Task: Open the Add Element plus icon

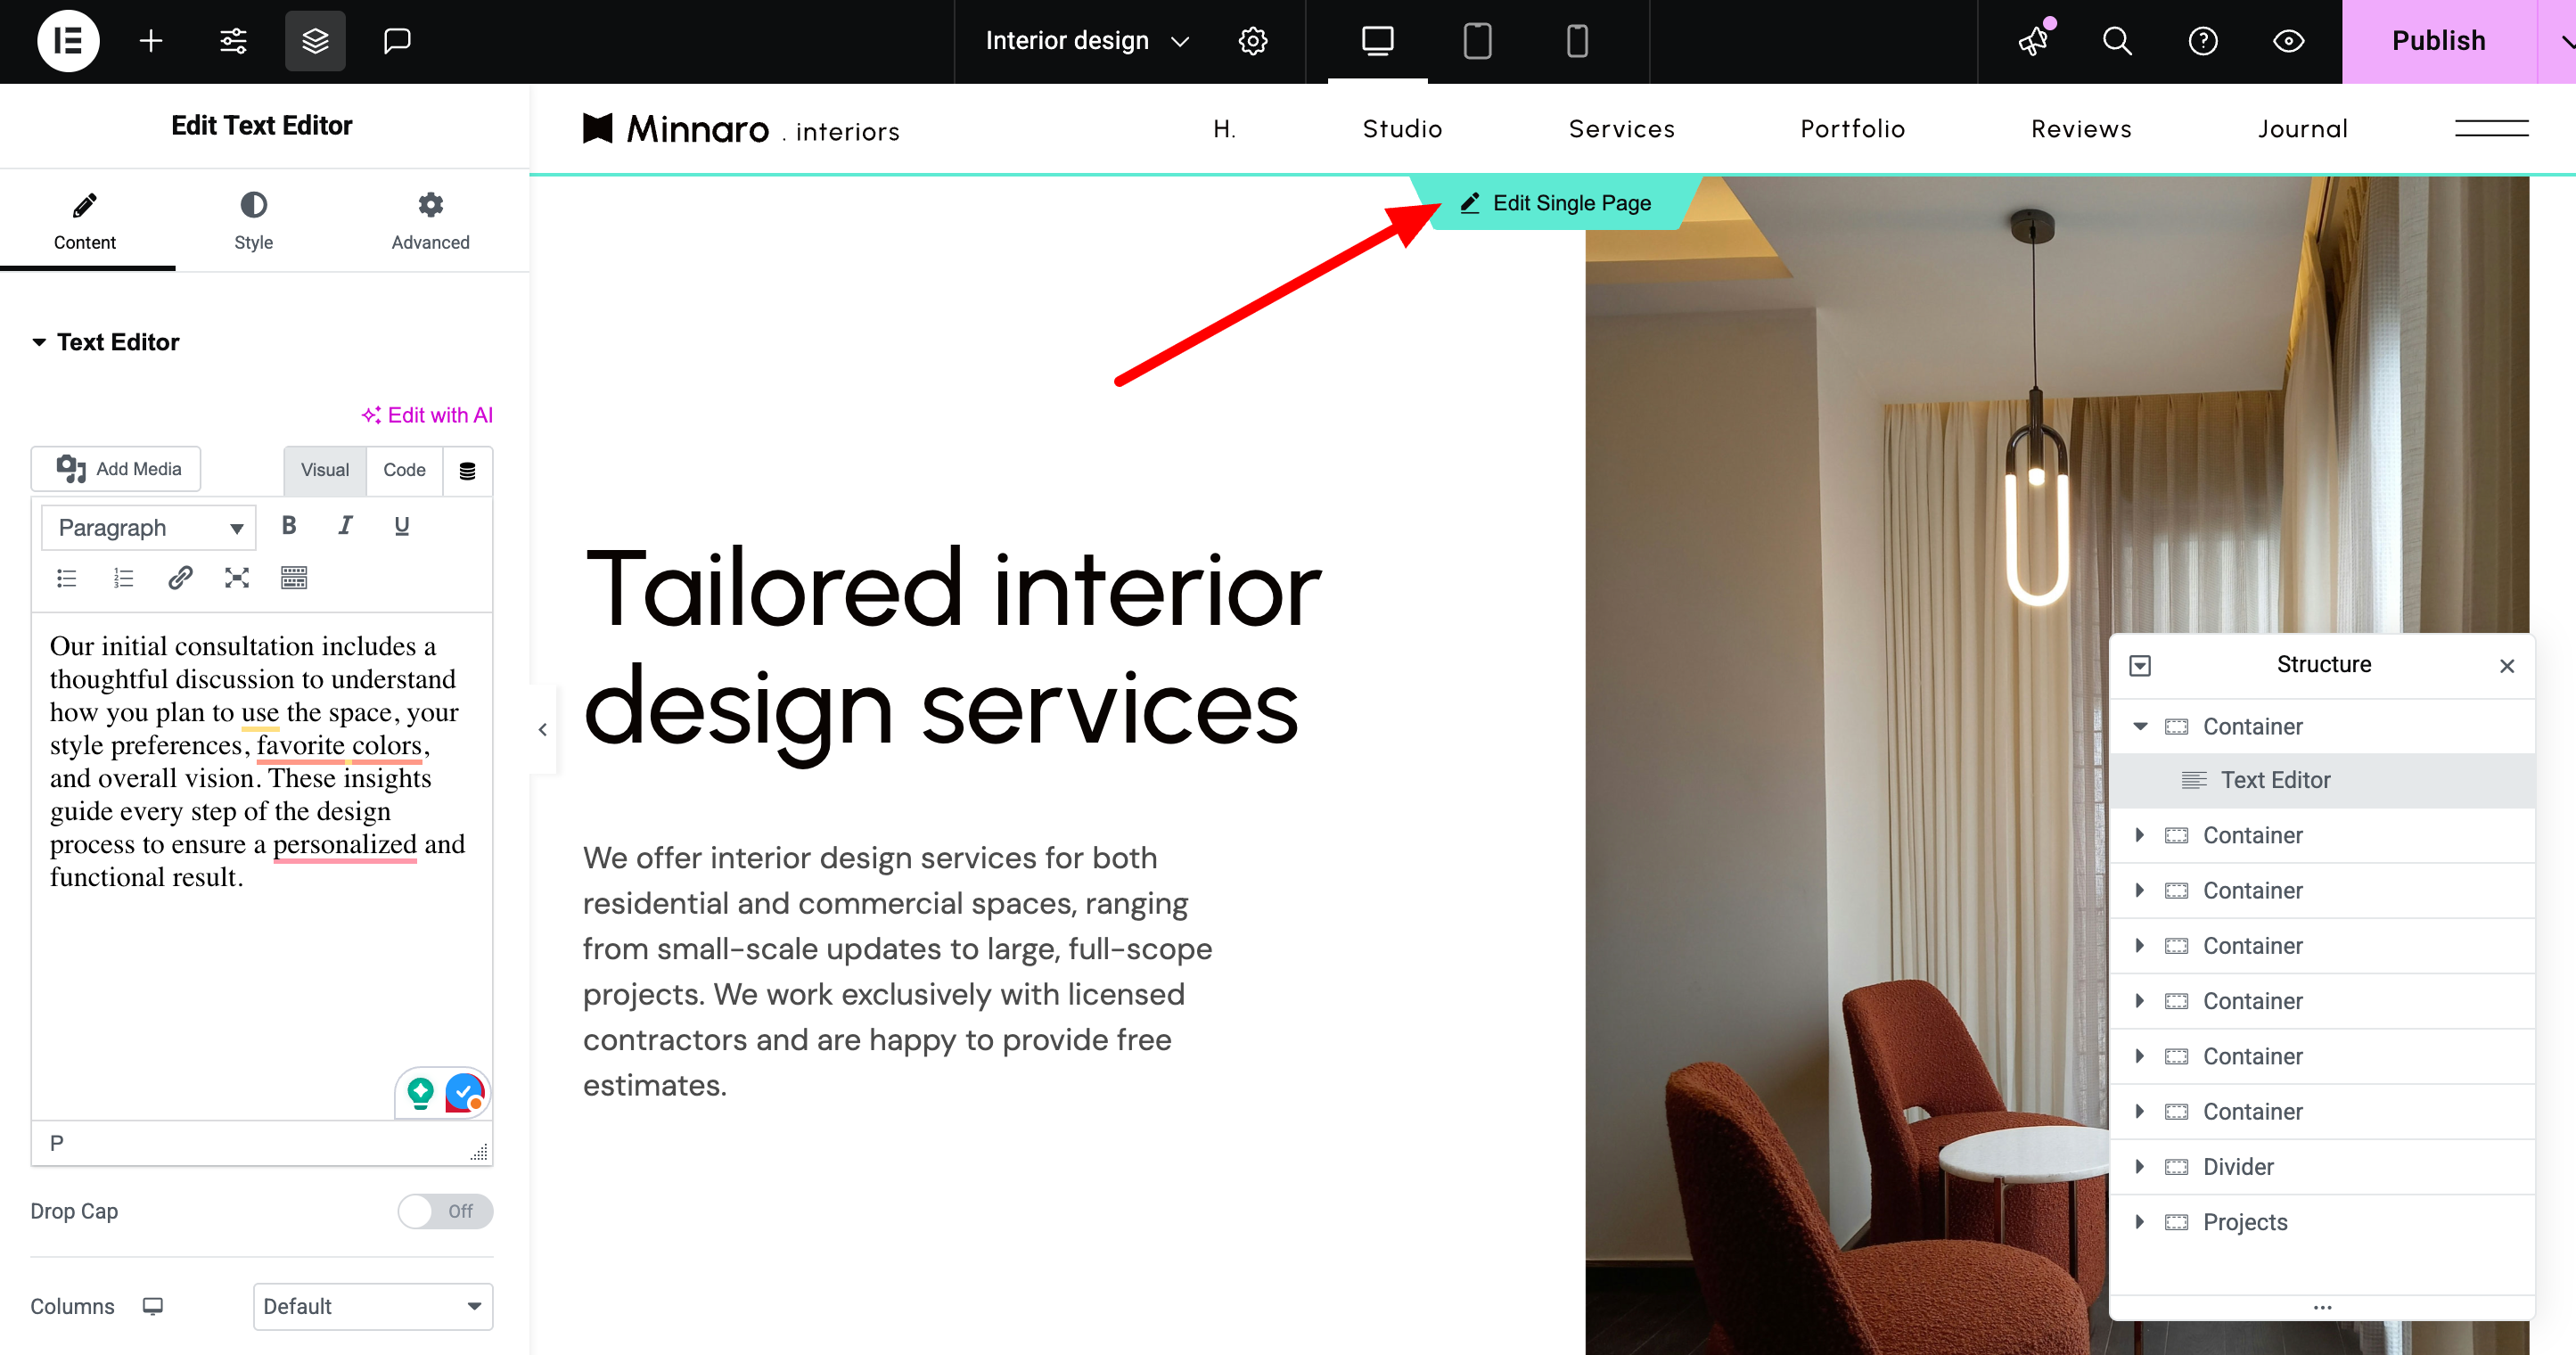Action: [x=151, y=41]
